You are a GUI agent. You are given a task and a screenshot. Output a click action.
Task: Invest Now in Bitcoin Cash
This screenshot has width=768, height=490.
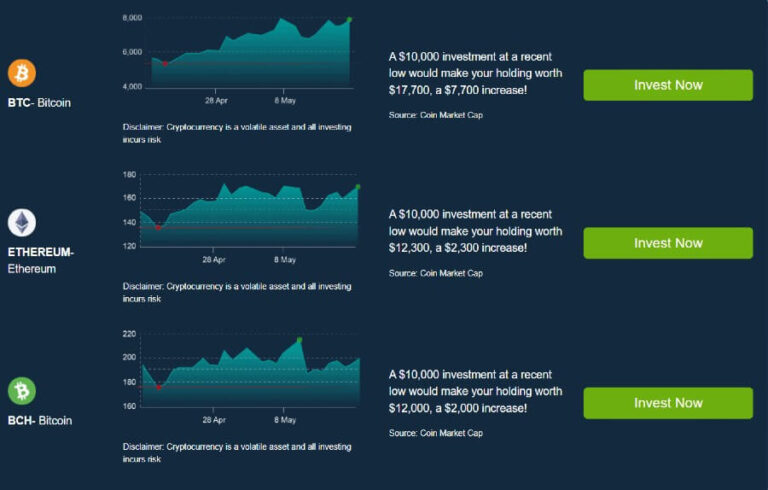click(x=668, y=403)
